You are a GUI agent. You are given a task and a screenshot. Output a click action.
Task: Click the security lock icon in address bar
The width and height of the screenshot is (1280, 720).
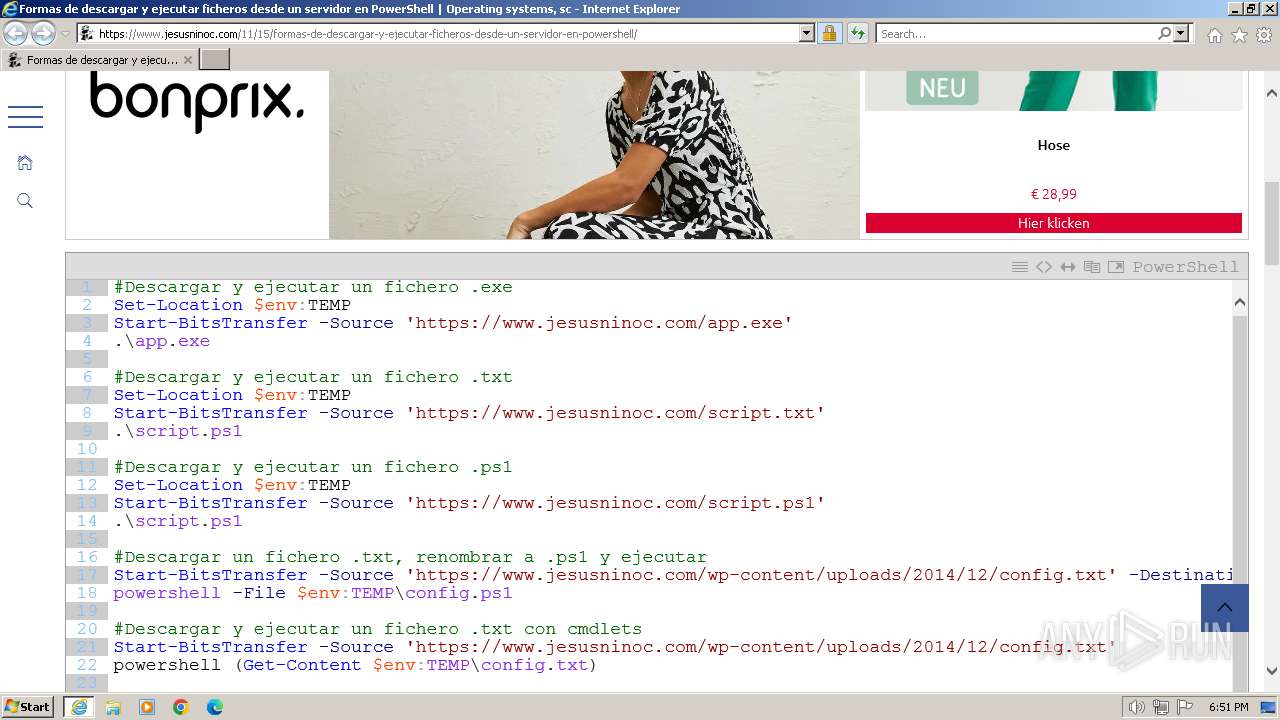[x=829, y=34]
